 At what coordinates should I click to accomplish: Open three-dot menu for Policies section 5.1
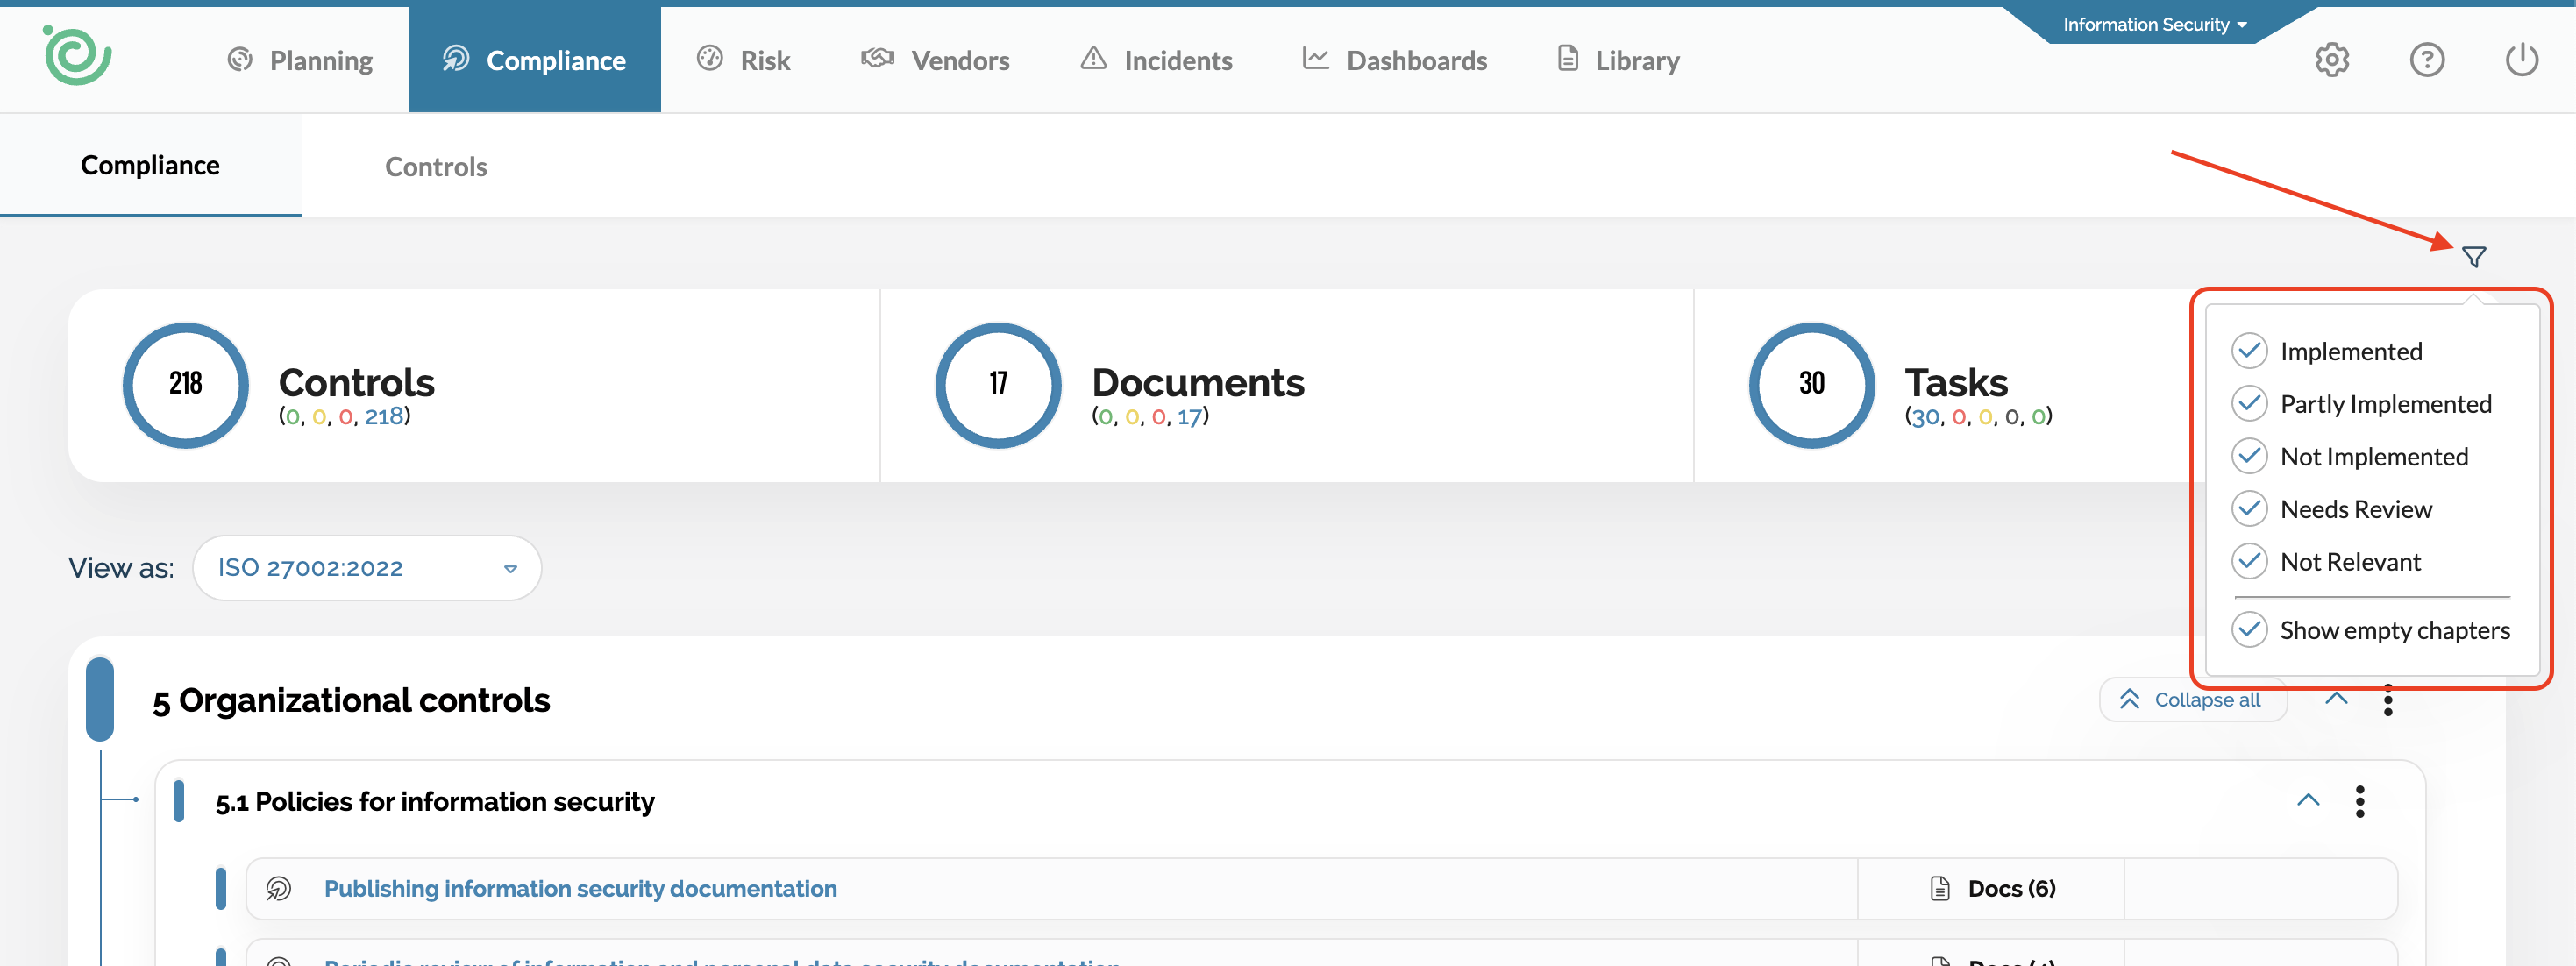pos(2360,801)
